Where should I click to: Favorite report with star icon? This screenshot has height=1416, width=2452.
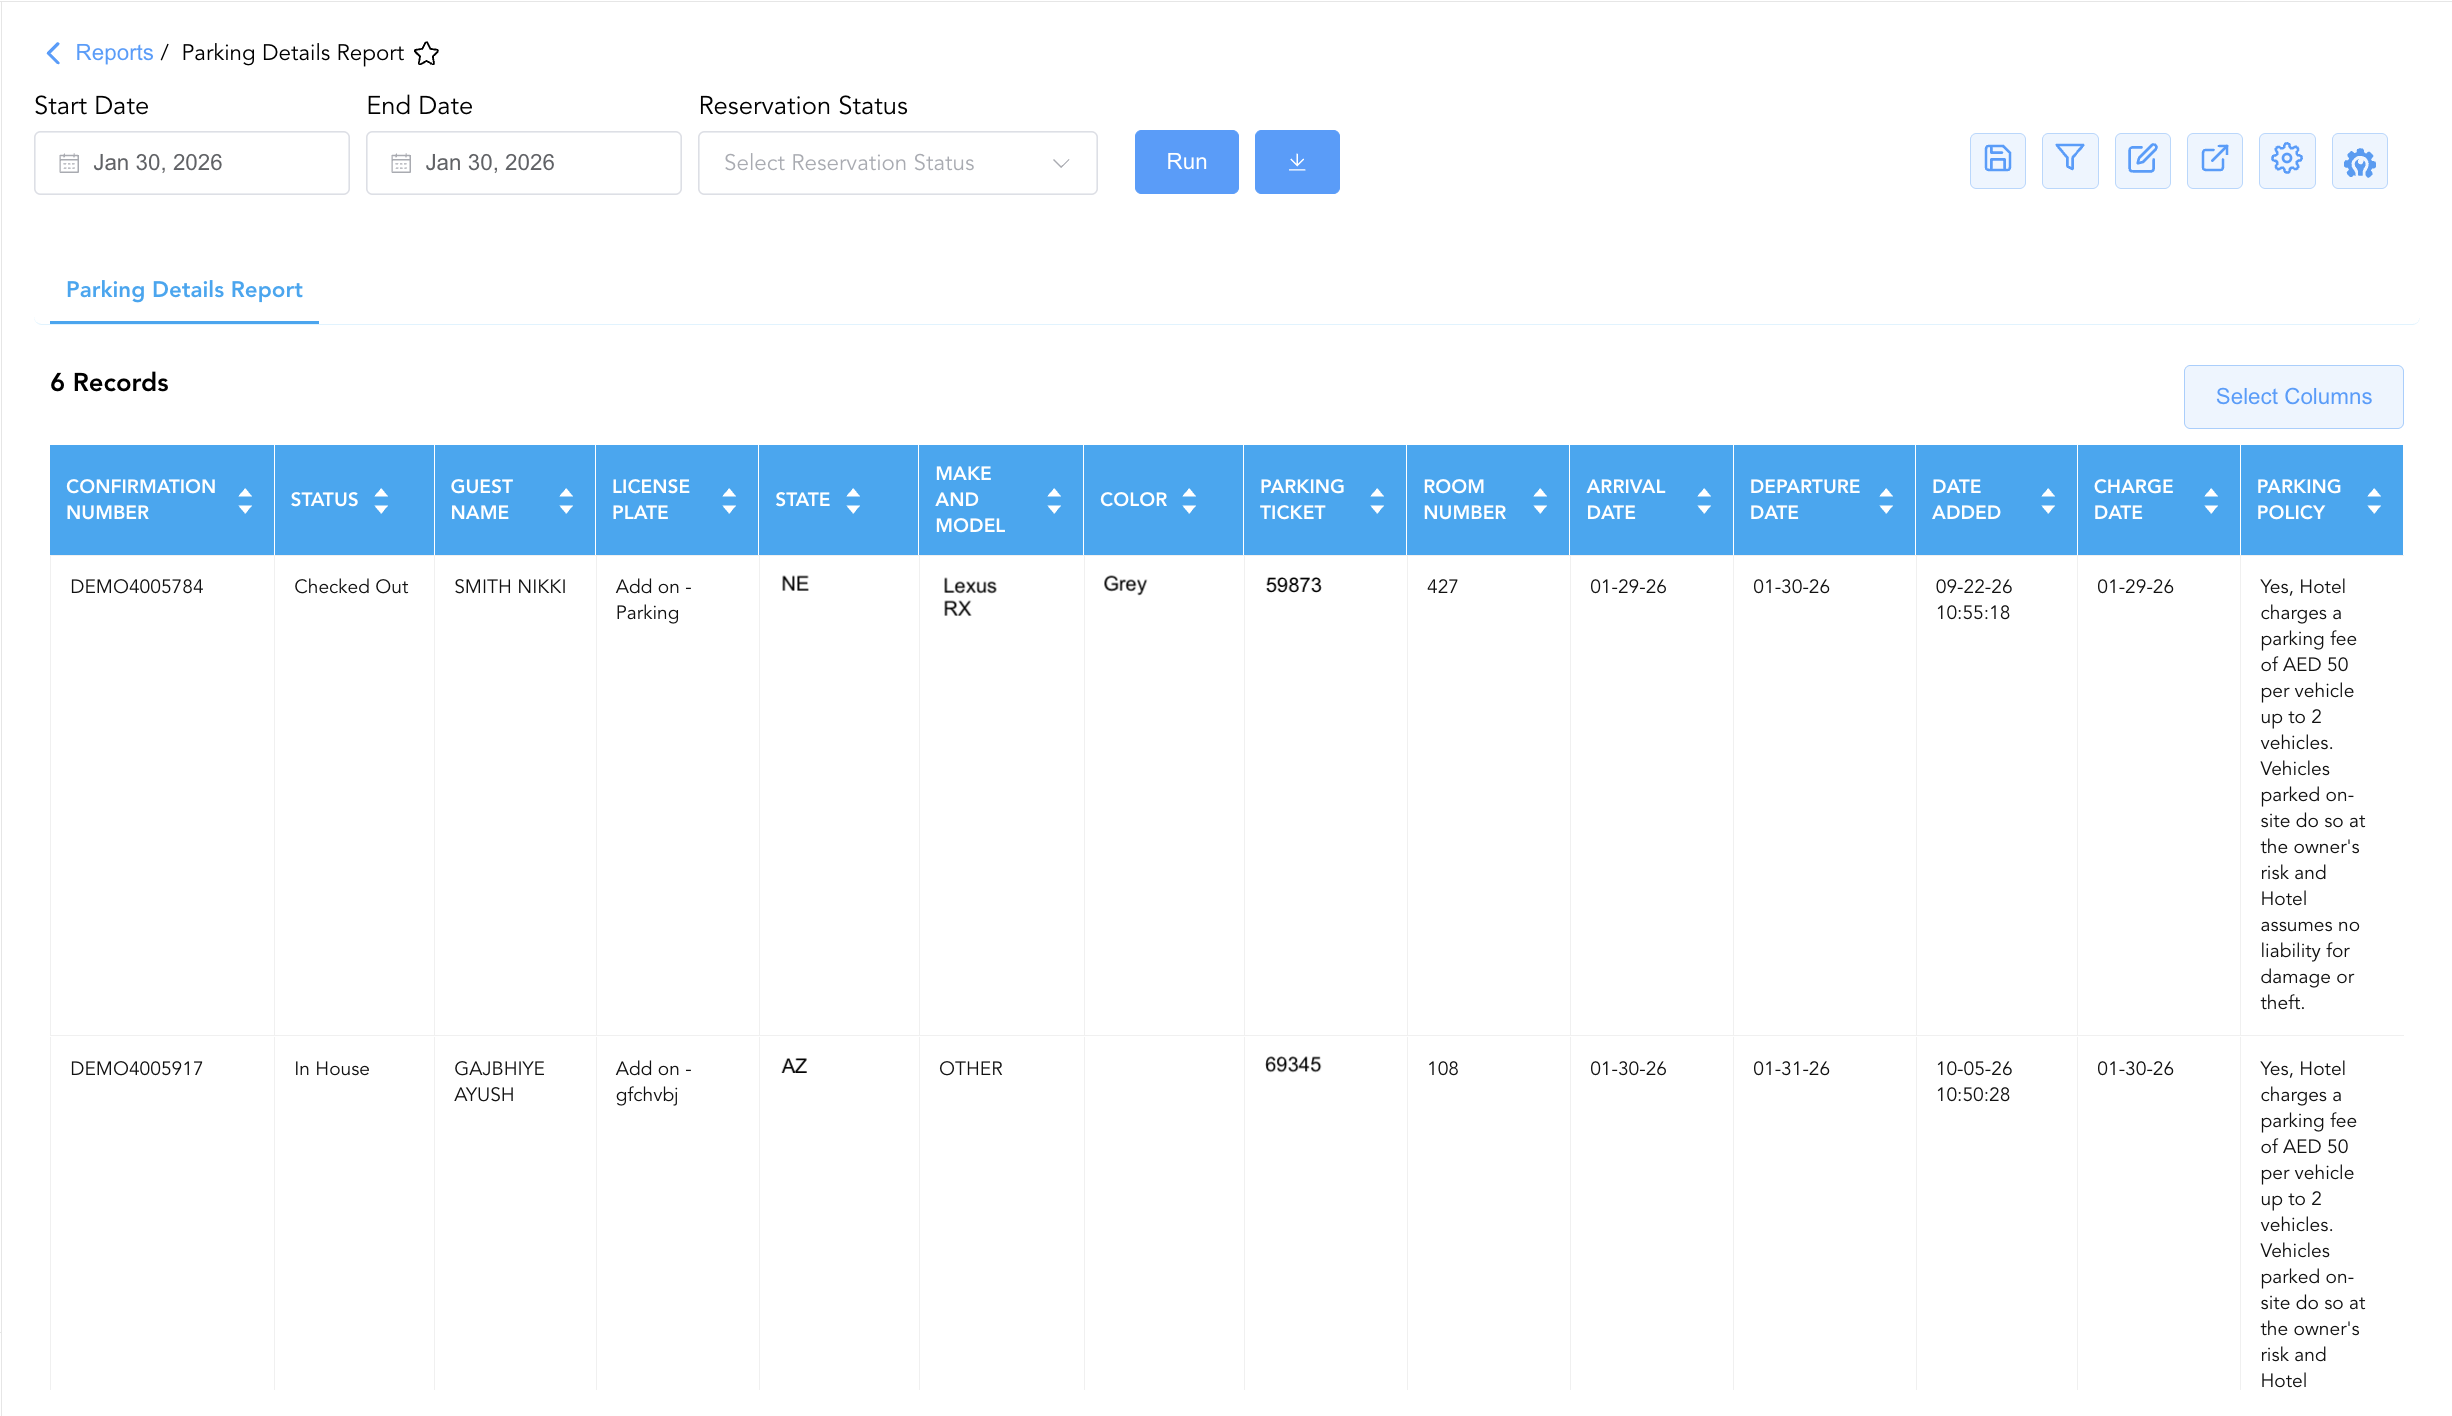tap(427, 53)
